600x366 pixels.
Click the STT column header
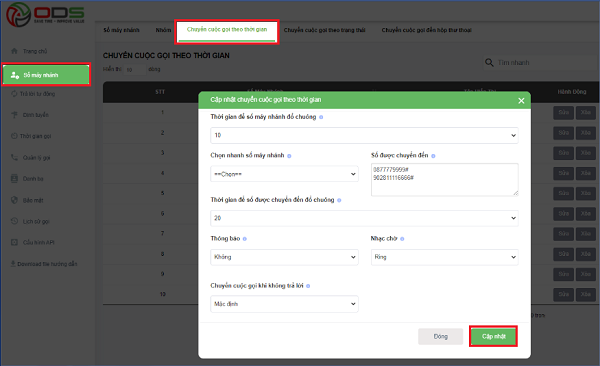(160, 92)
